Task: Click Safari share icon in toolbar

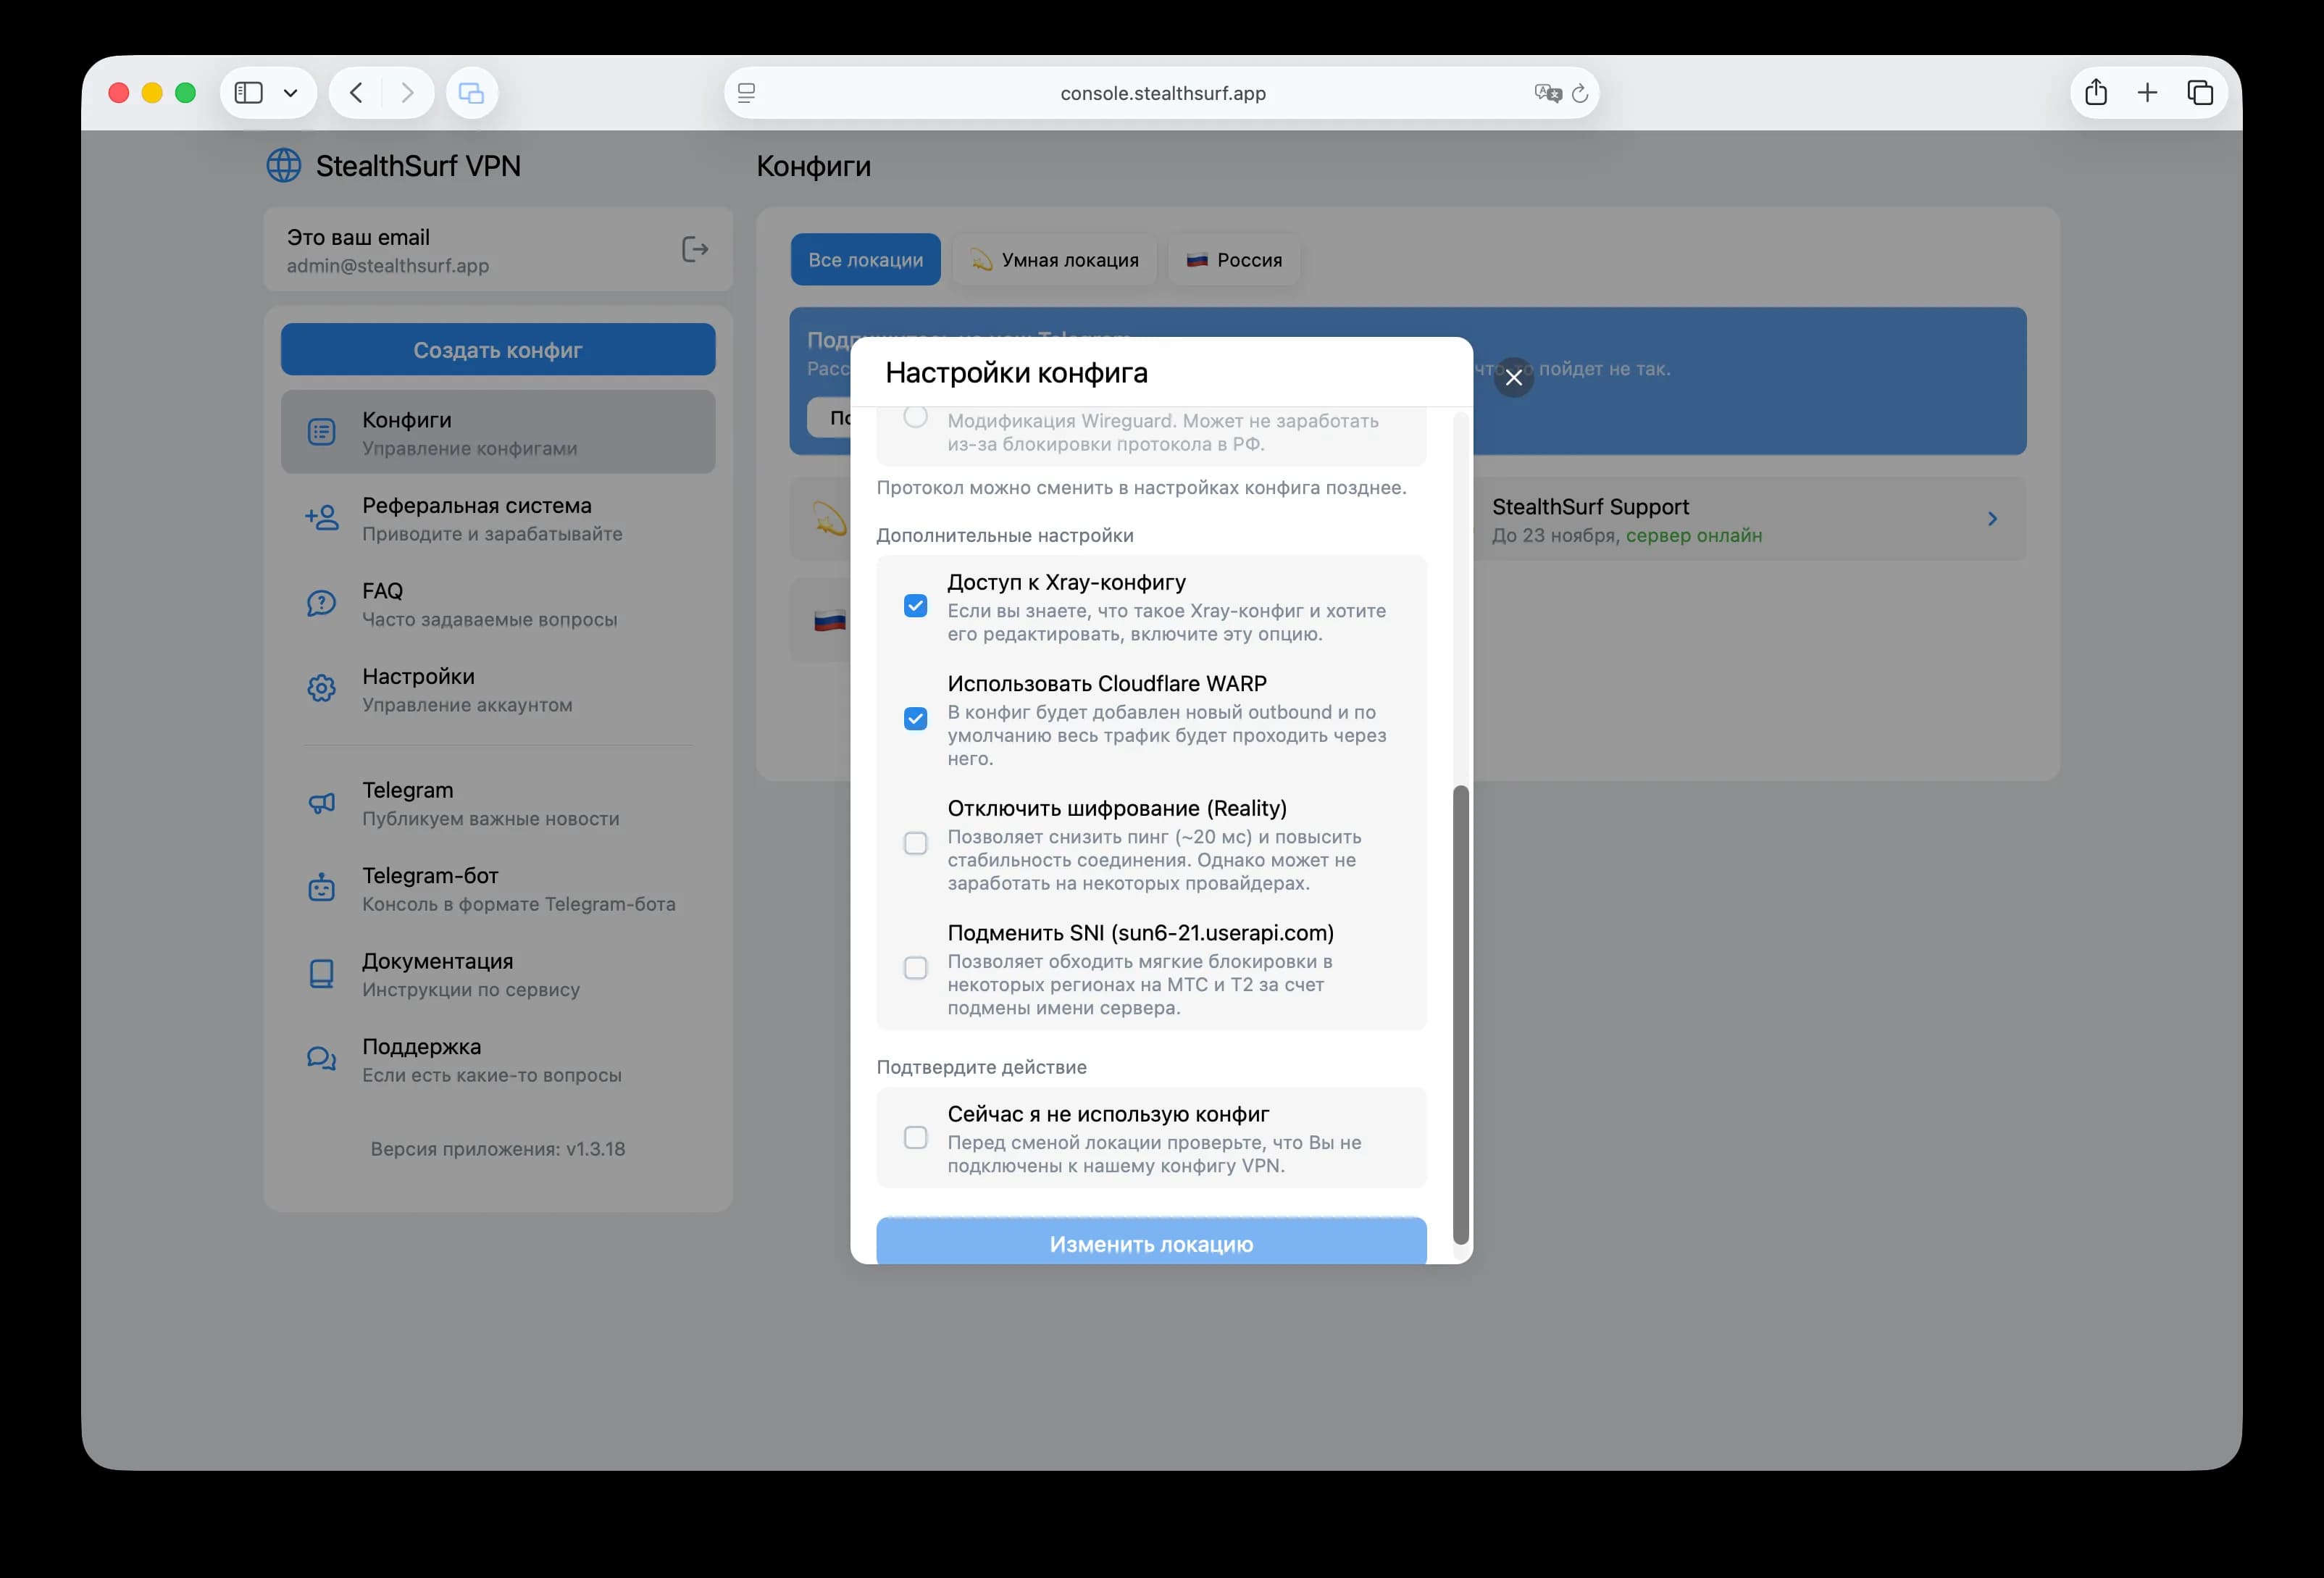Action: tap(2096, 93)
